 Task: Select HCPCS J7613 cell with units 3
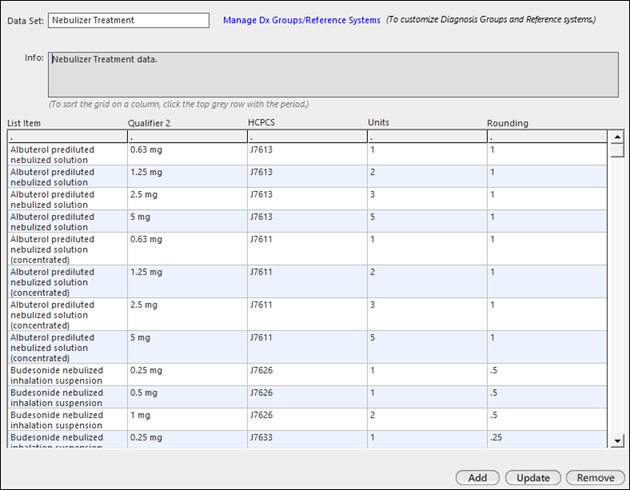coord(307,199)
